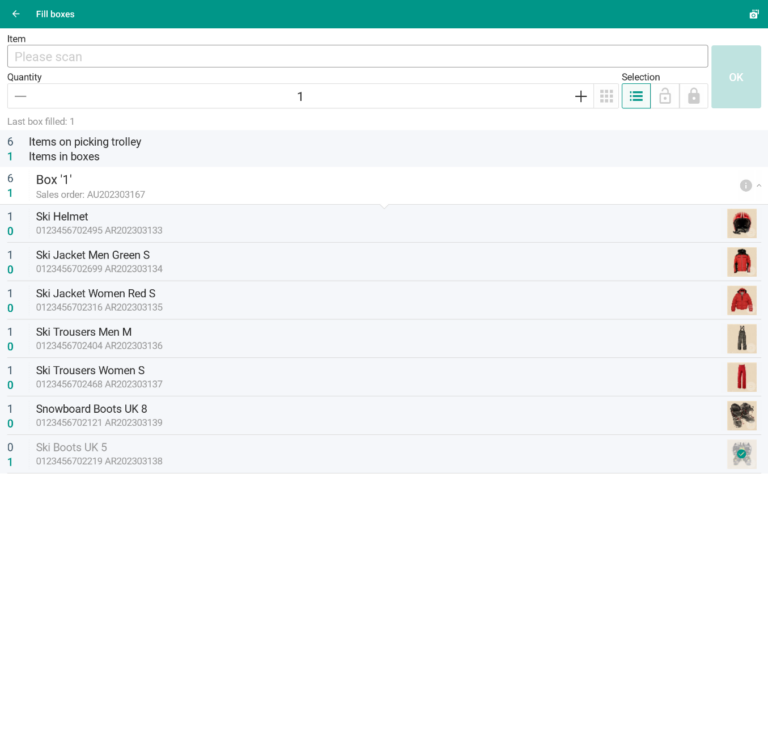Increase quantity with the plus button
The height and width of the screenshot is (740, 768).
580,96
